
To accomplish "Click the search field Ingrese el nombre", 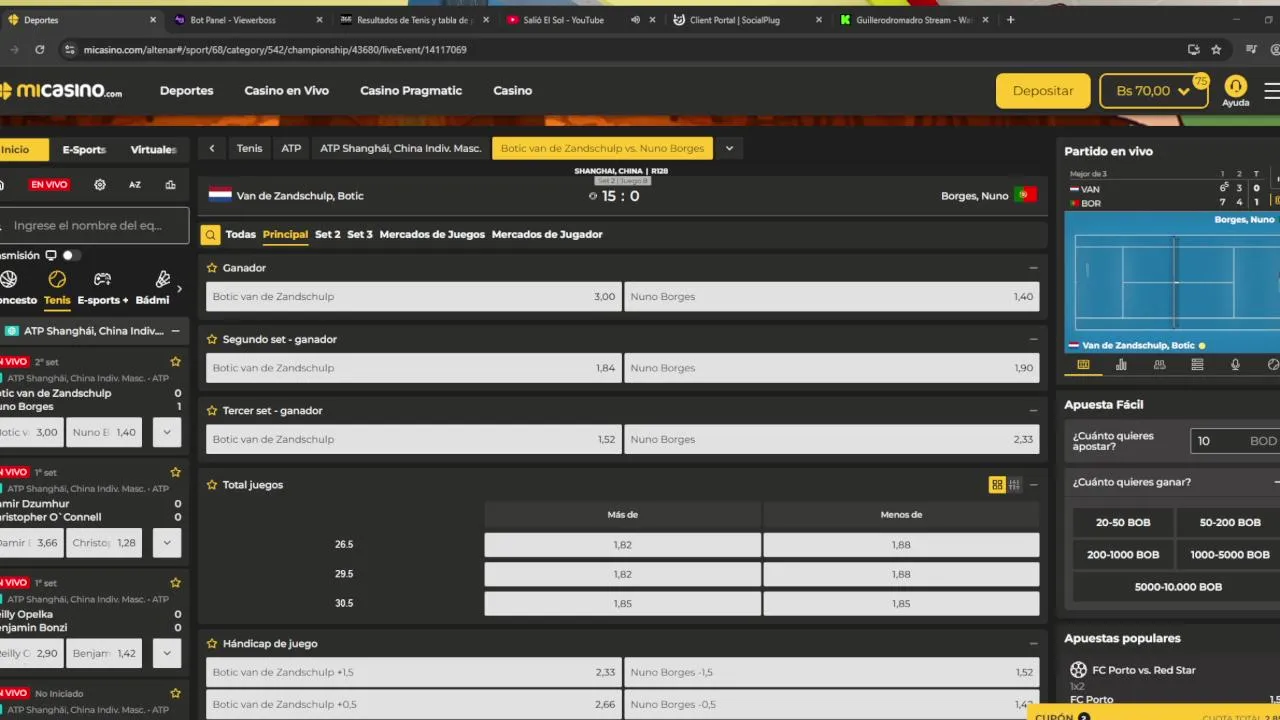I will (95, 226).
